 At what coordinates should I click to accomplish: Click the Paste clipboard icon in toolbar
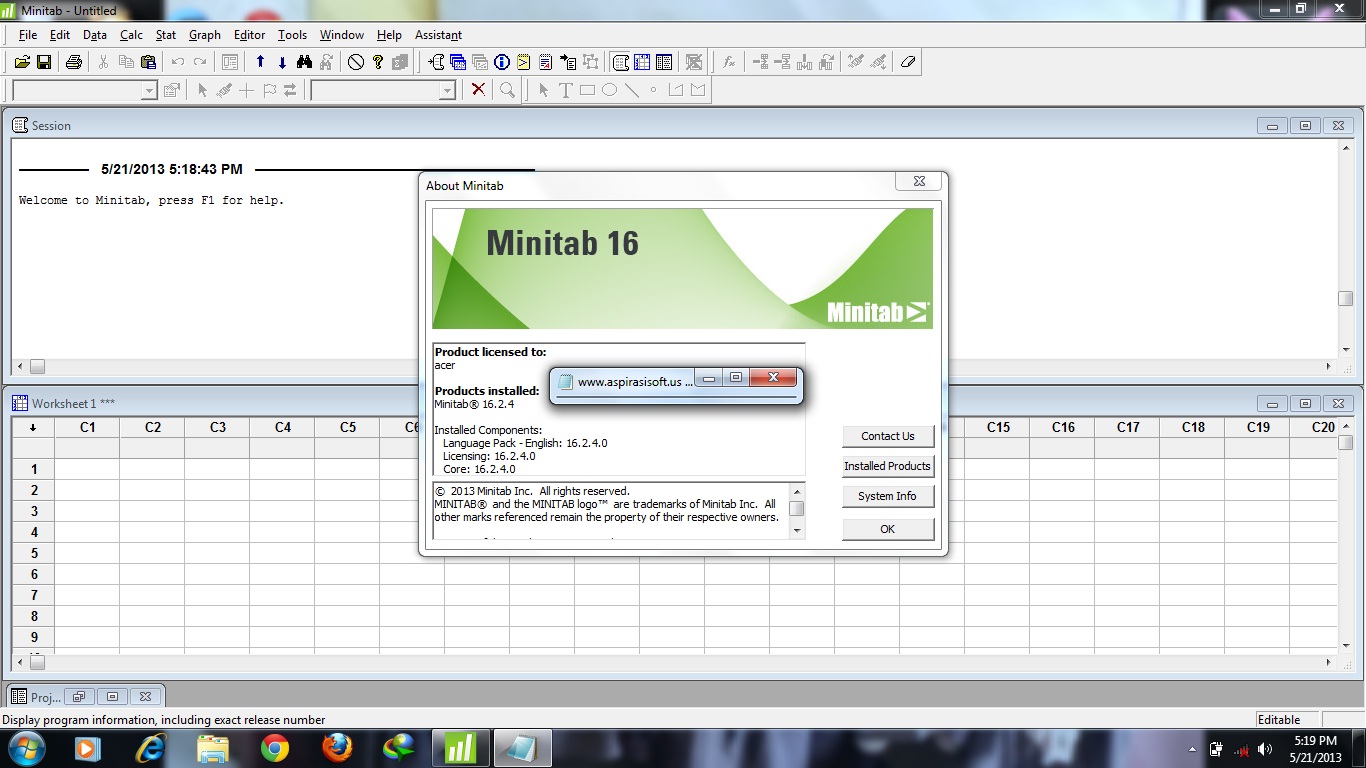[148, 62]
